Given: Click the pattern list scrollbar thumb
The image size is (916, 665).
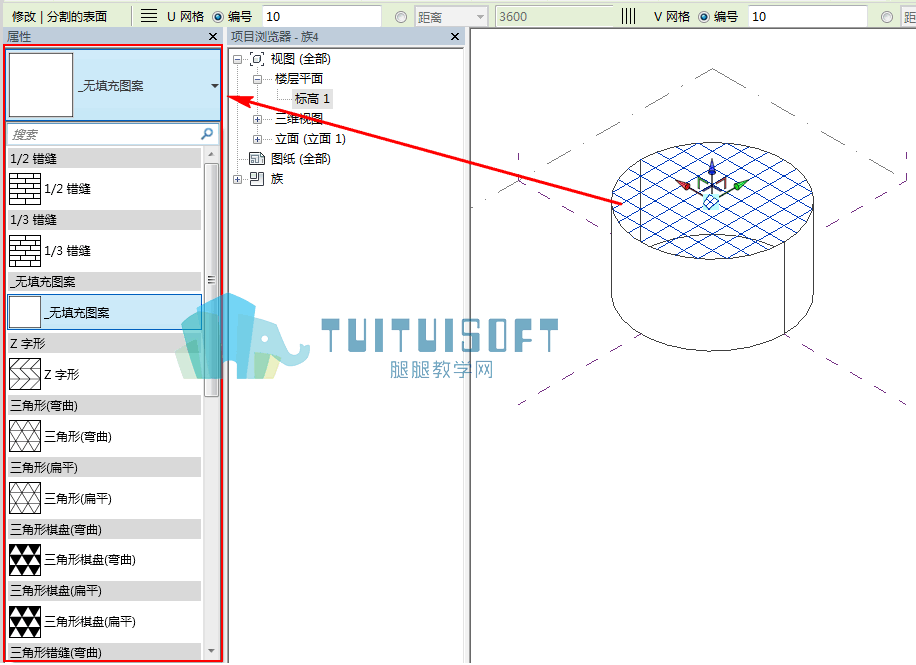Looking at the screenshot, I should [211, 279].
